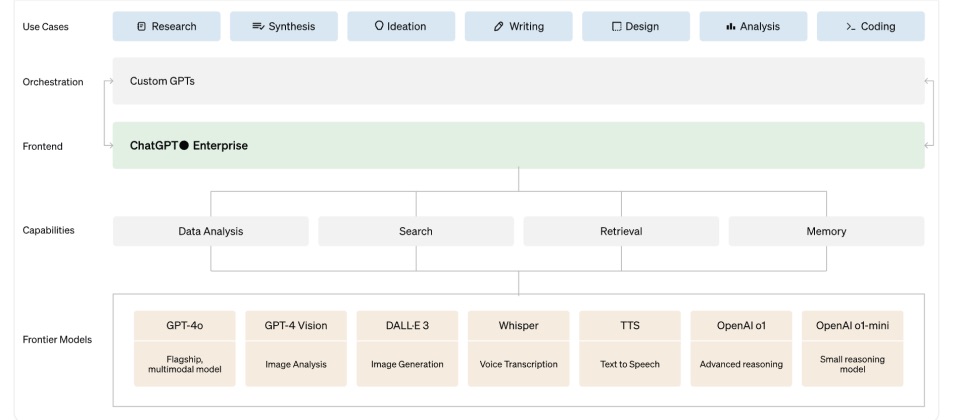Click the 'Orchestration' row label
The width and height of the screenshot is (960, 420).
(53, 81)
